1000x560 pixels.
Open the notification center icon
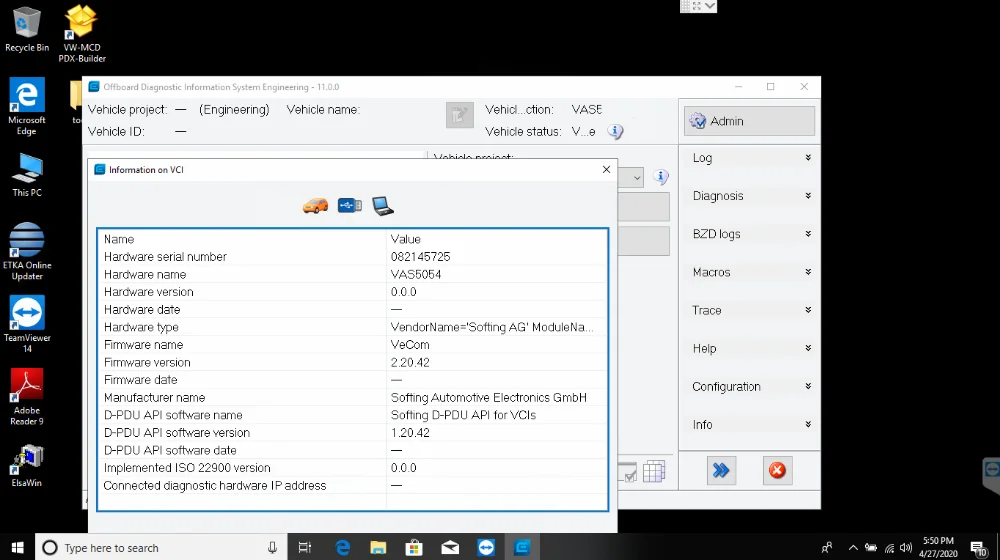click(x=979, y=548)
